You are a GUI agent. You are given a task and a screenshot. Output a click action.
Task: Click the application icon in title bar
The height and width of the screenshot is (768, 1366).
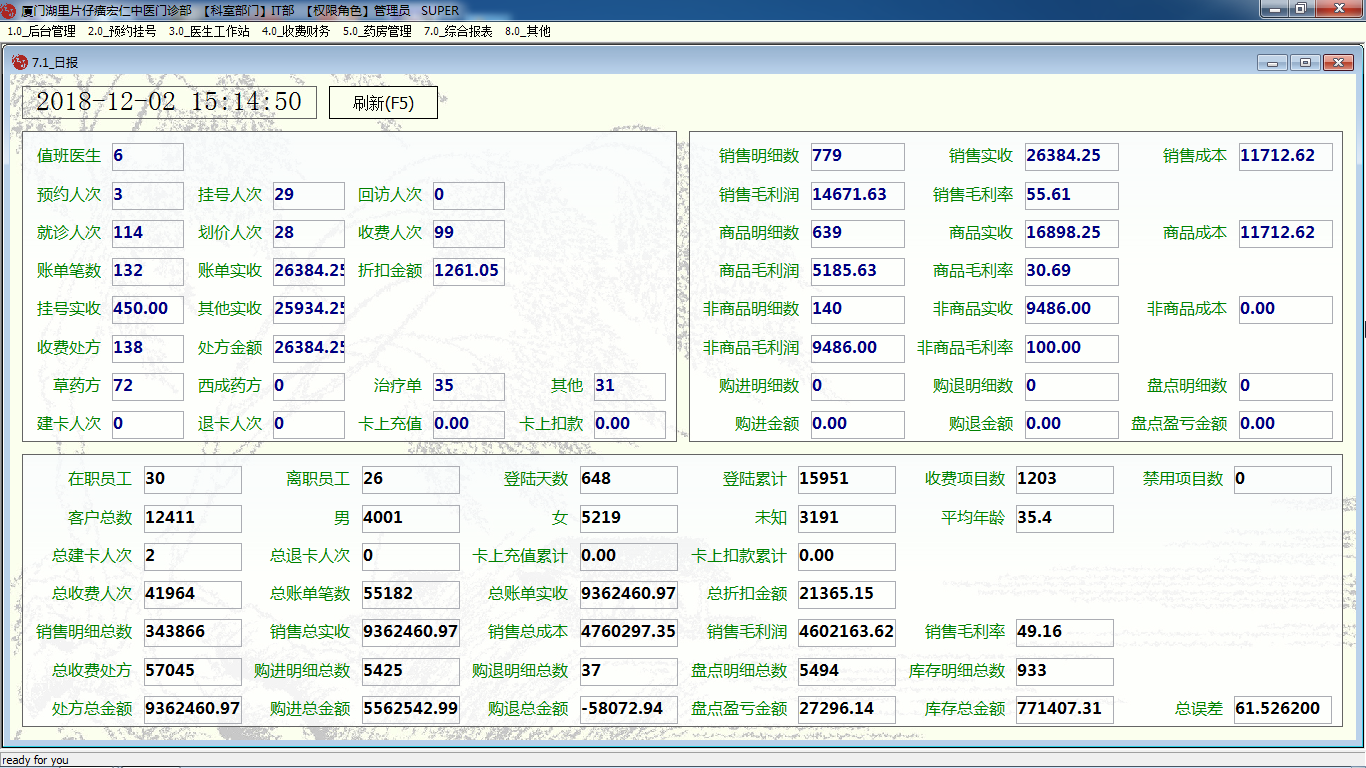pyautogui.click(x=9, y=10)
